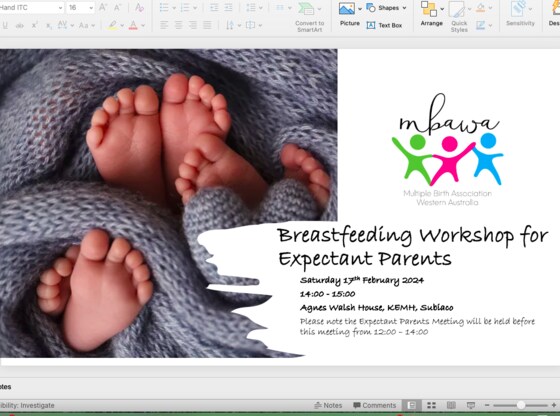Toggle underline formatting

click(x=5, y=25)
